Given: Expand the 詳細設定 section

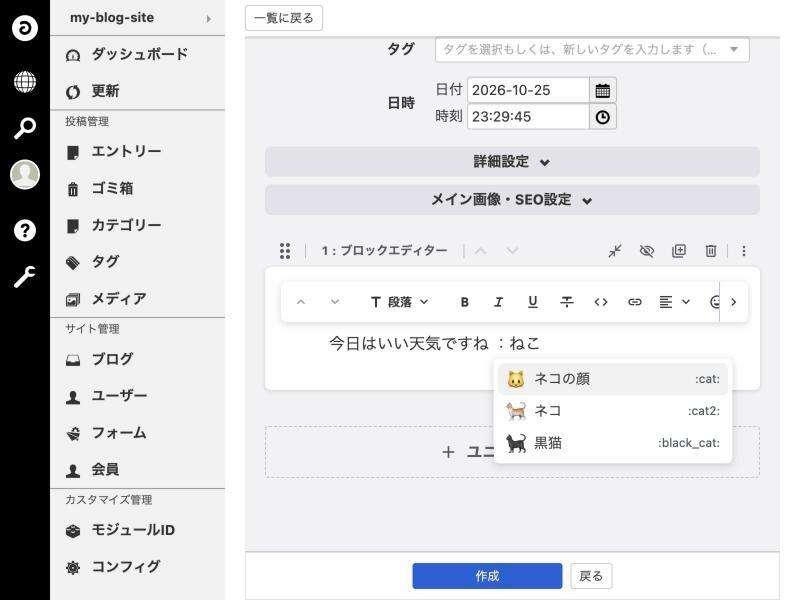Looking at the screenshot, I should 512,162.
